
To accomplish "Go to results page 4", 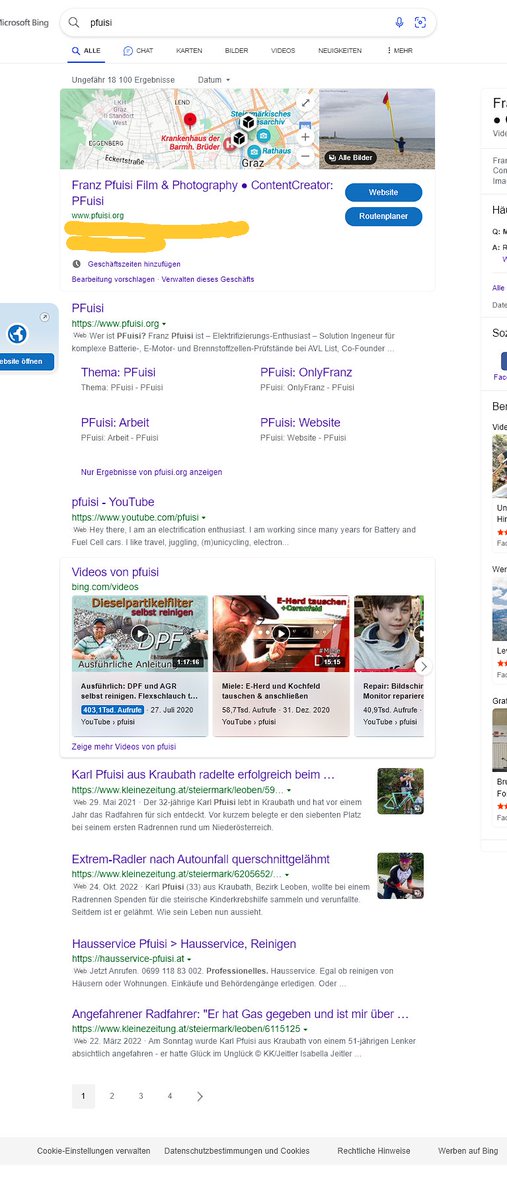I will tap(170, 1096).
